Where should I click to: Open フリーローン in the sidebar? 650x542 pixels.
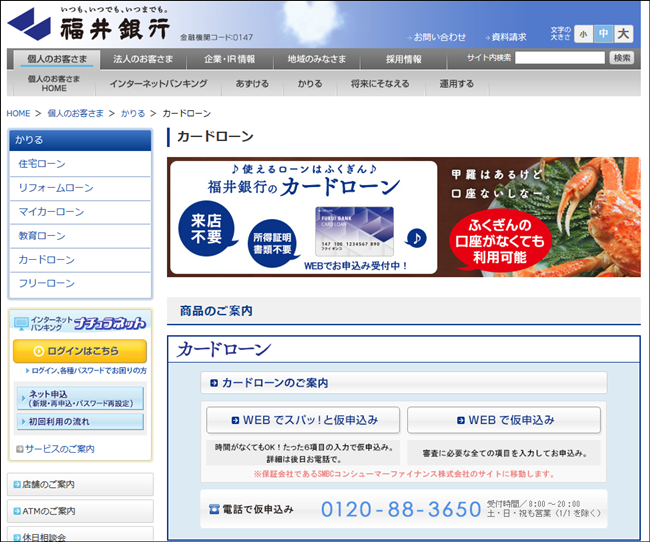pos(80,284)
